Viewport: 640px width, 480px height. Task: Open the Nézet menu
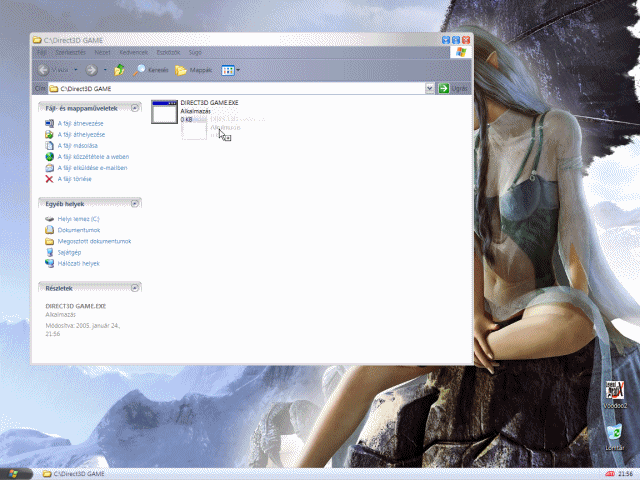(x=102, y=52)
